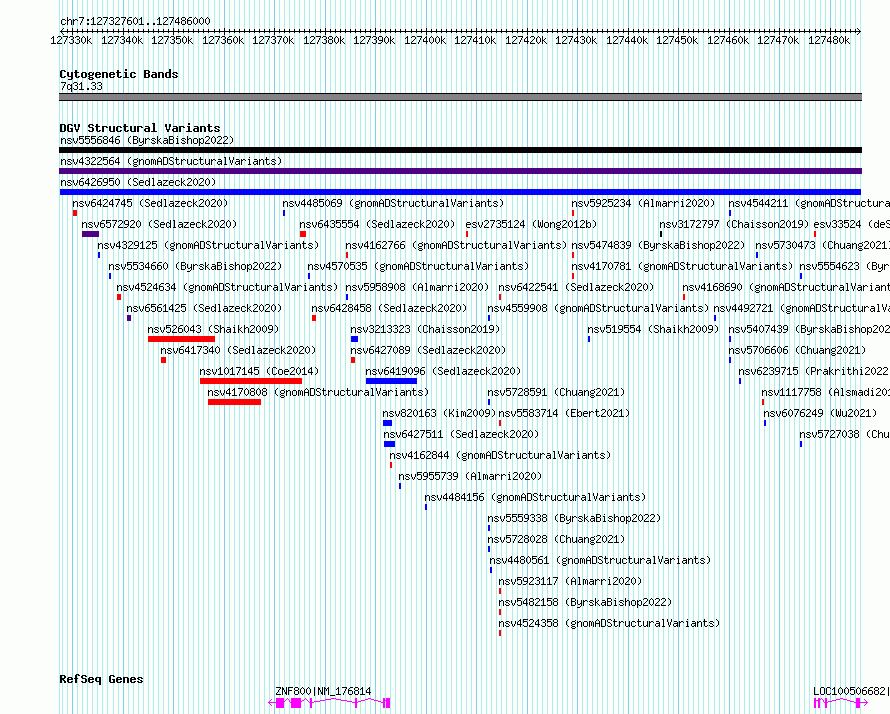Select label nsv5559338 (ByrskaBishop2022)
Screen dimensions: 890x714
(x=574, y=518)
